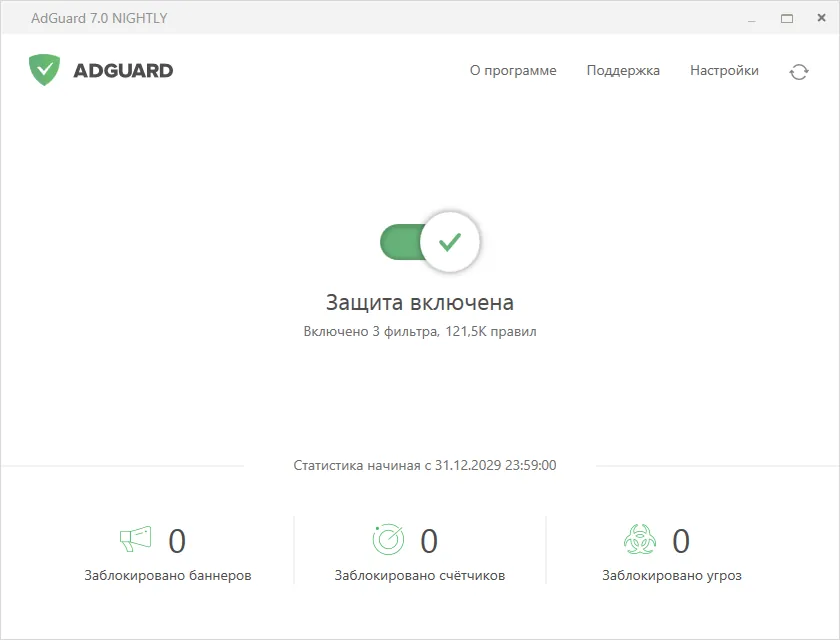The width and height of the screenshot is (840, 640).
Task: Click the blocked trackers count 0
Action: point(429,541)
